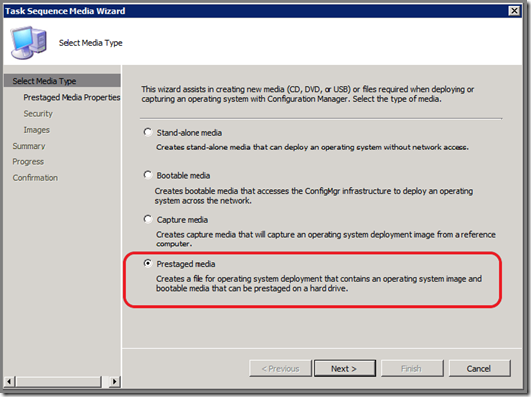
Task: Click the sidebar horizontal scrollbar track
Action: click(x=59, y=381)
